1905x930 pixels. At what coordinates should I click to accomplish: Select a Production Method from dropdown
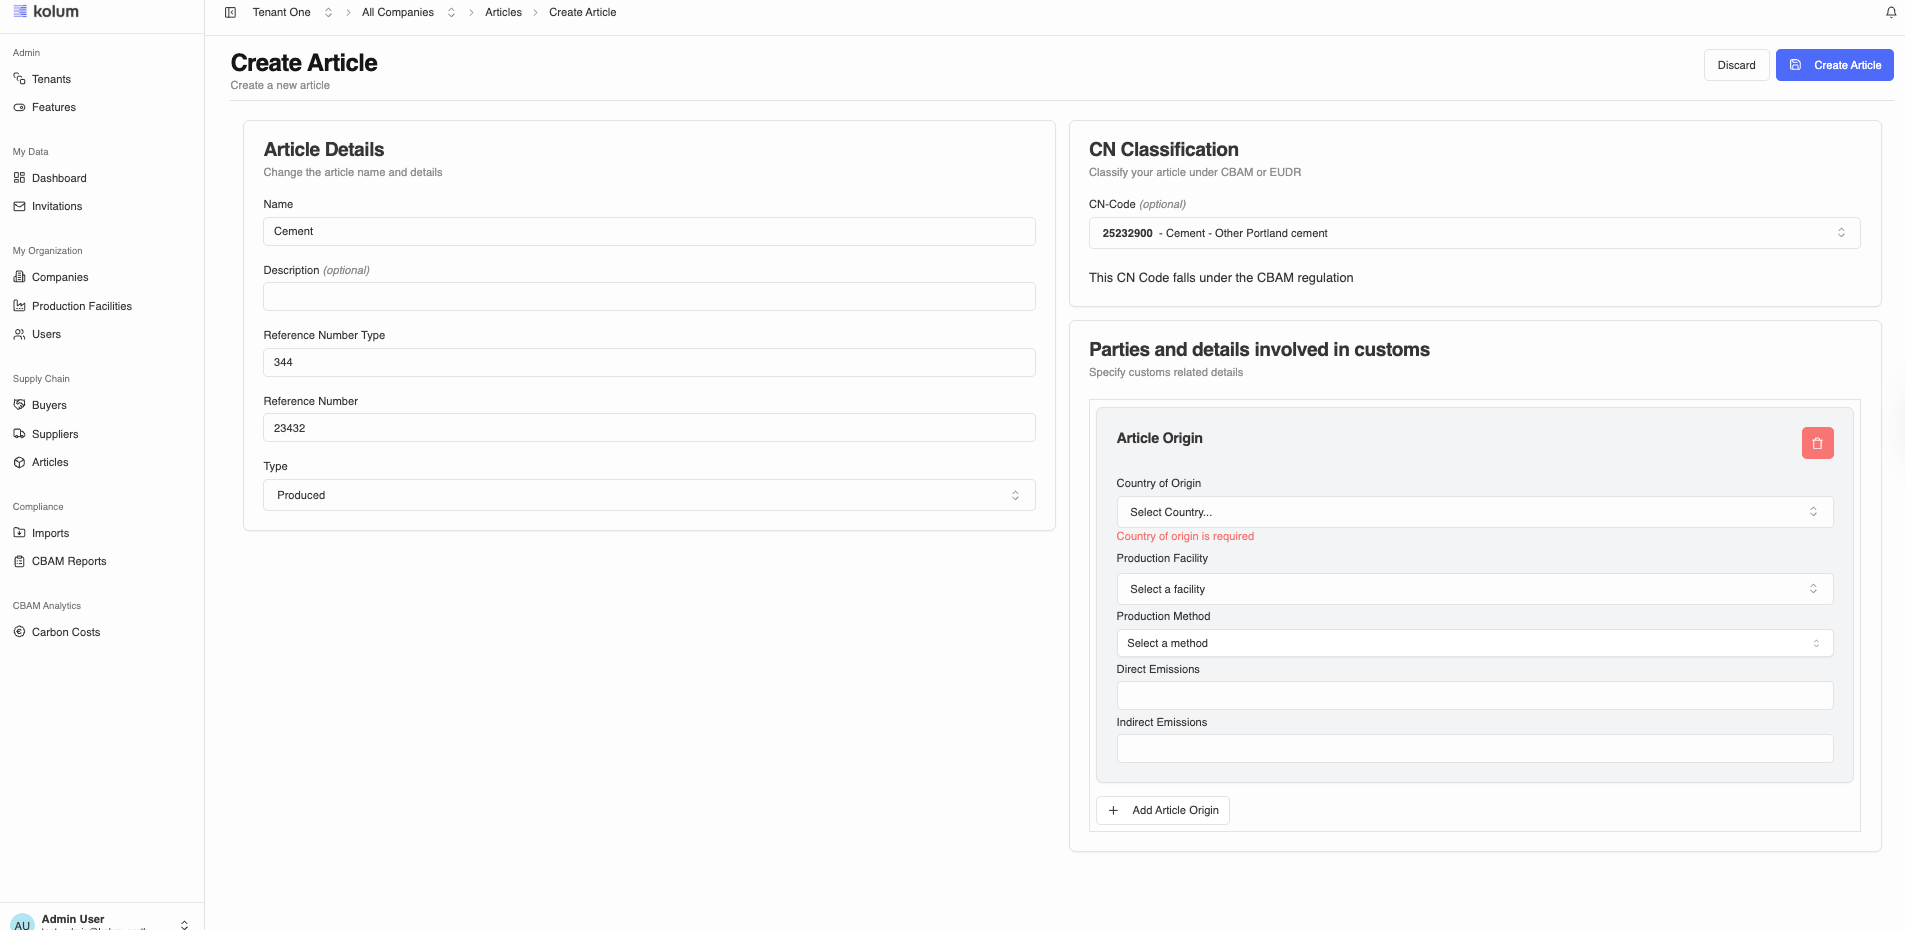pyautogui.click(x=1473, y=643)
